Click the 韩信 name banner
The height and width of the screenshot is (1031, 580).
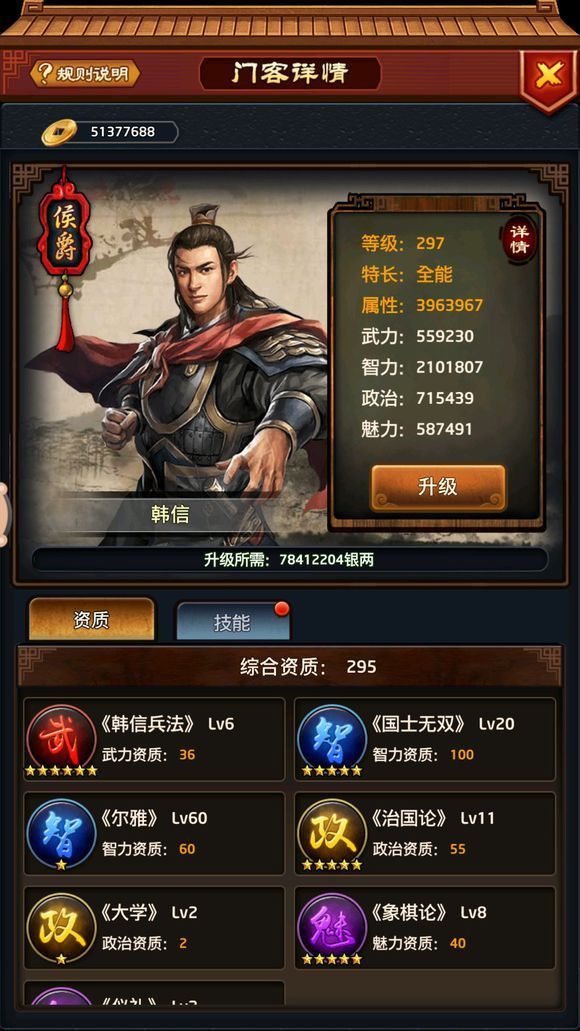[170, 514]
